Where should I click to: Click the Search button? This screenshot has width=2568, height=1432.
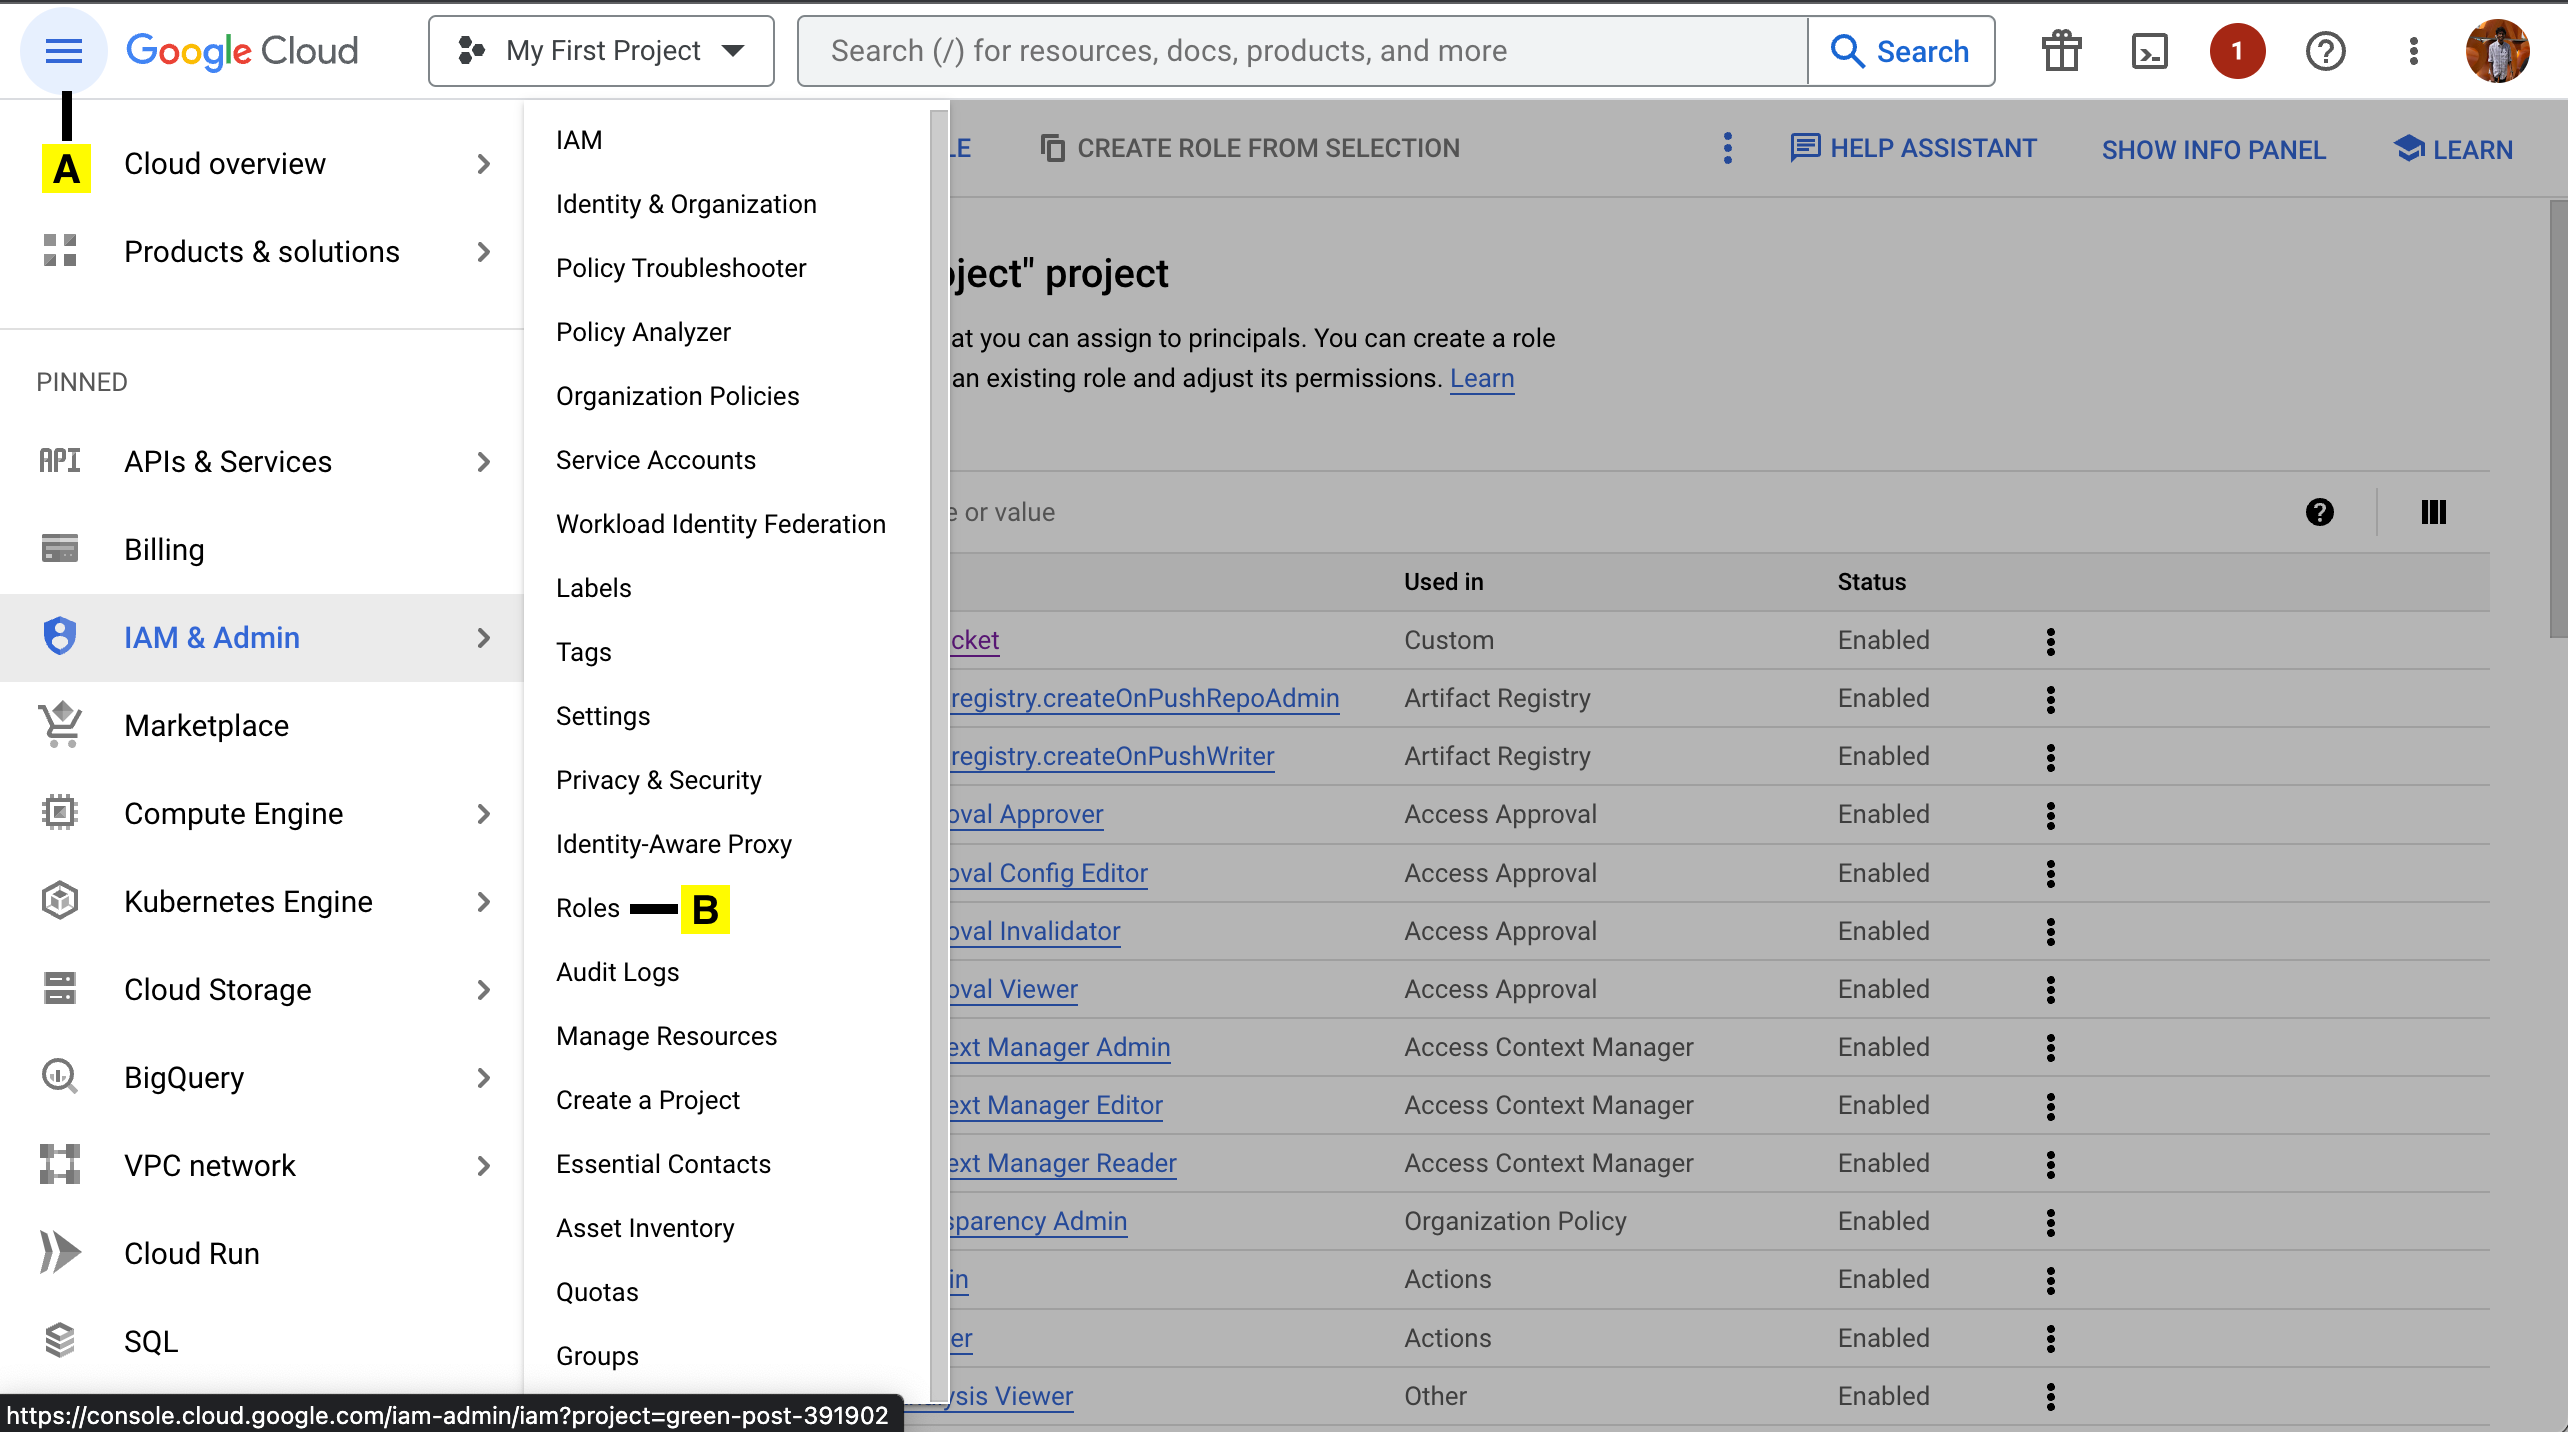(1900, 51)
